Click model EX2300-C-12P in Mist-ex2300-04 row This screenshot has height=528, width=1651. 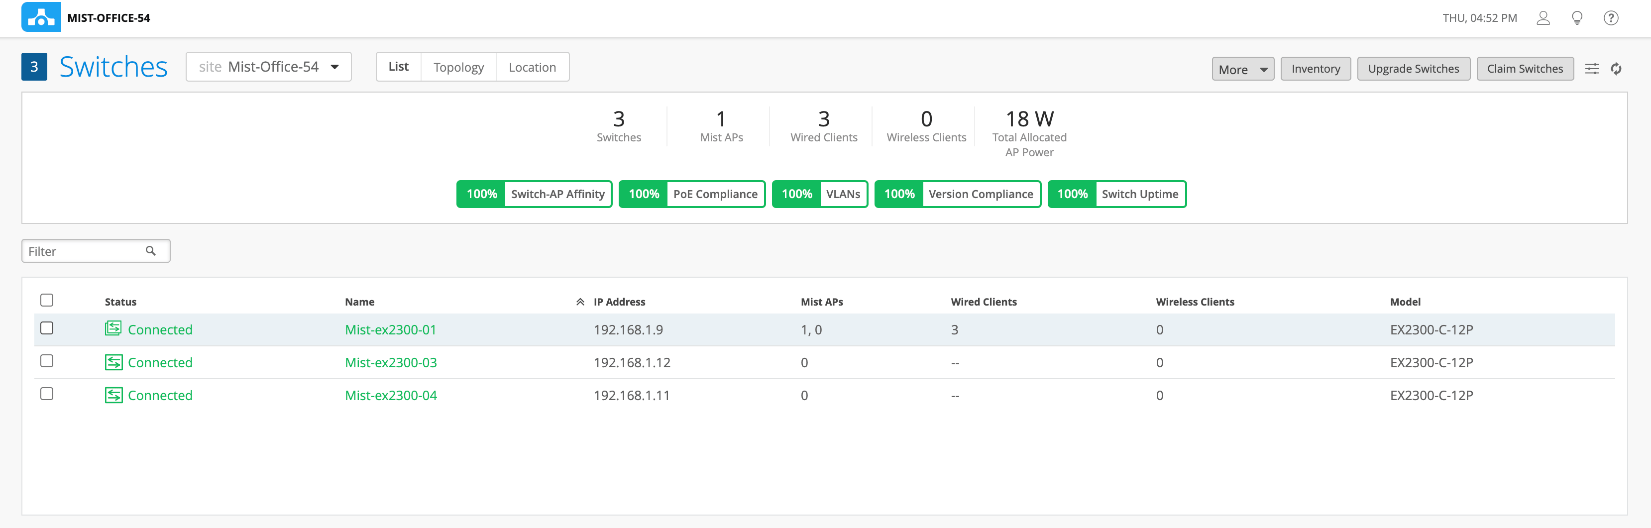(1431, 396)
